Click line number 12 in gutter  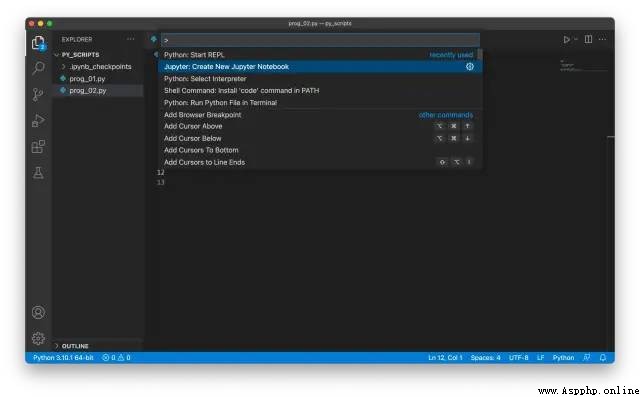(160, 173)
